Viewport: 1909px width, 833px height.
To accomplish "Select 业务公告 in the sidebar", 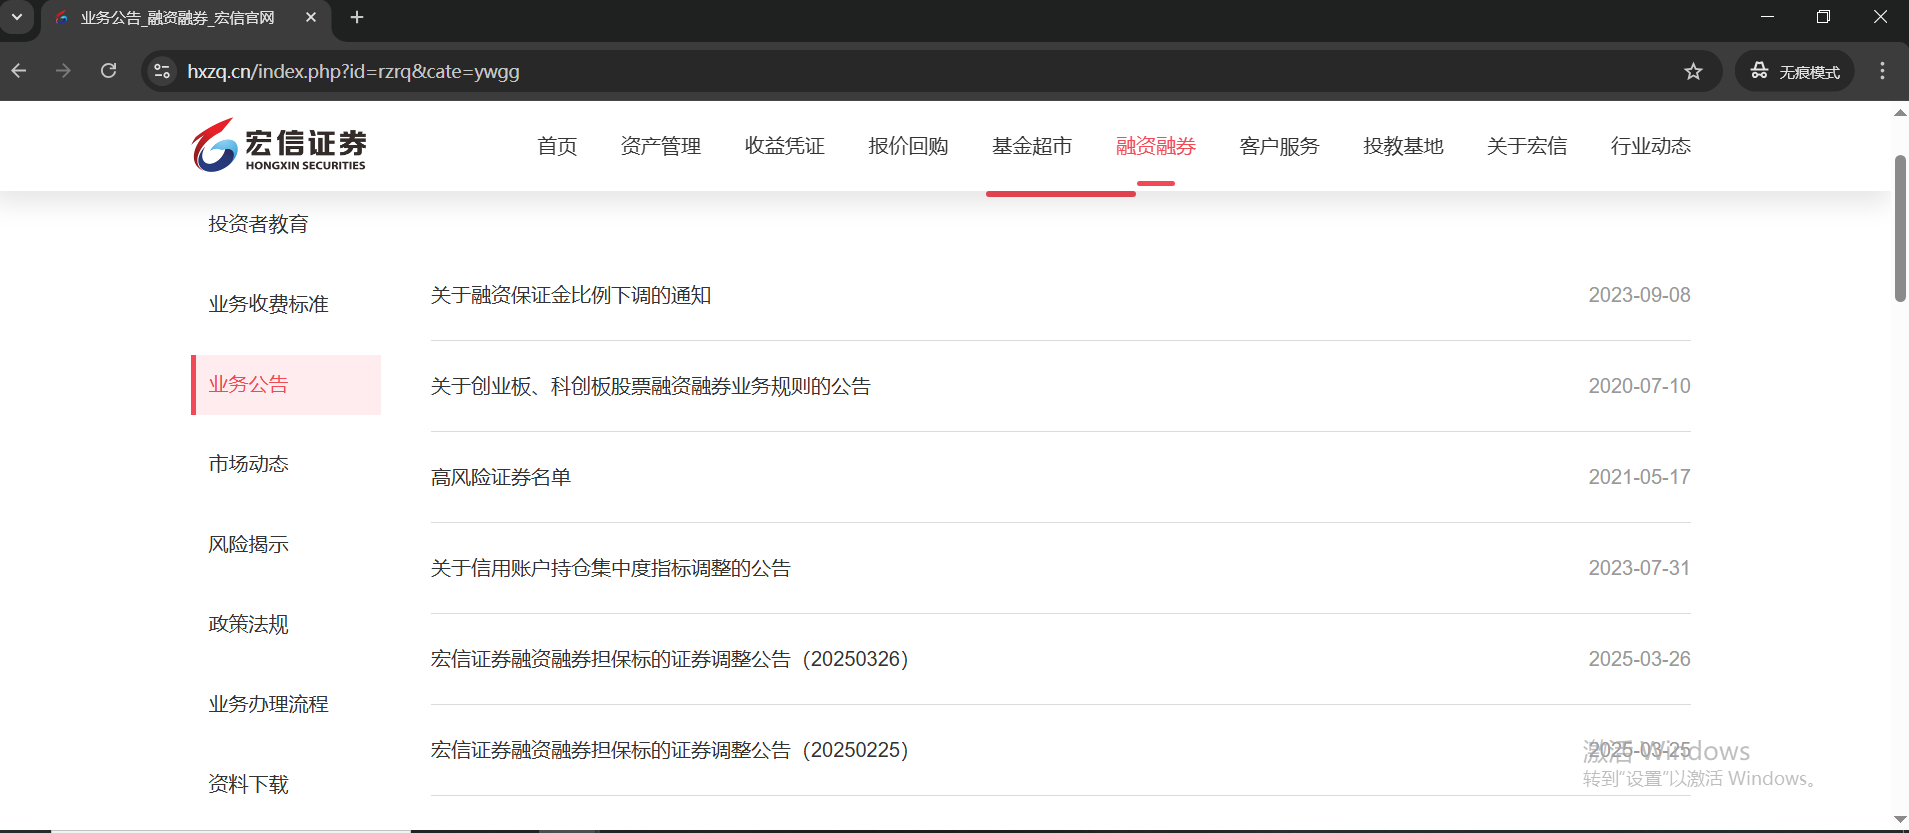I will [286, 384].
